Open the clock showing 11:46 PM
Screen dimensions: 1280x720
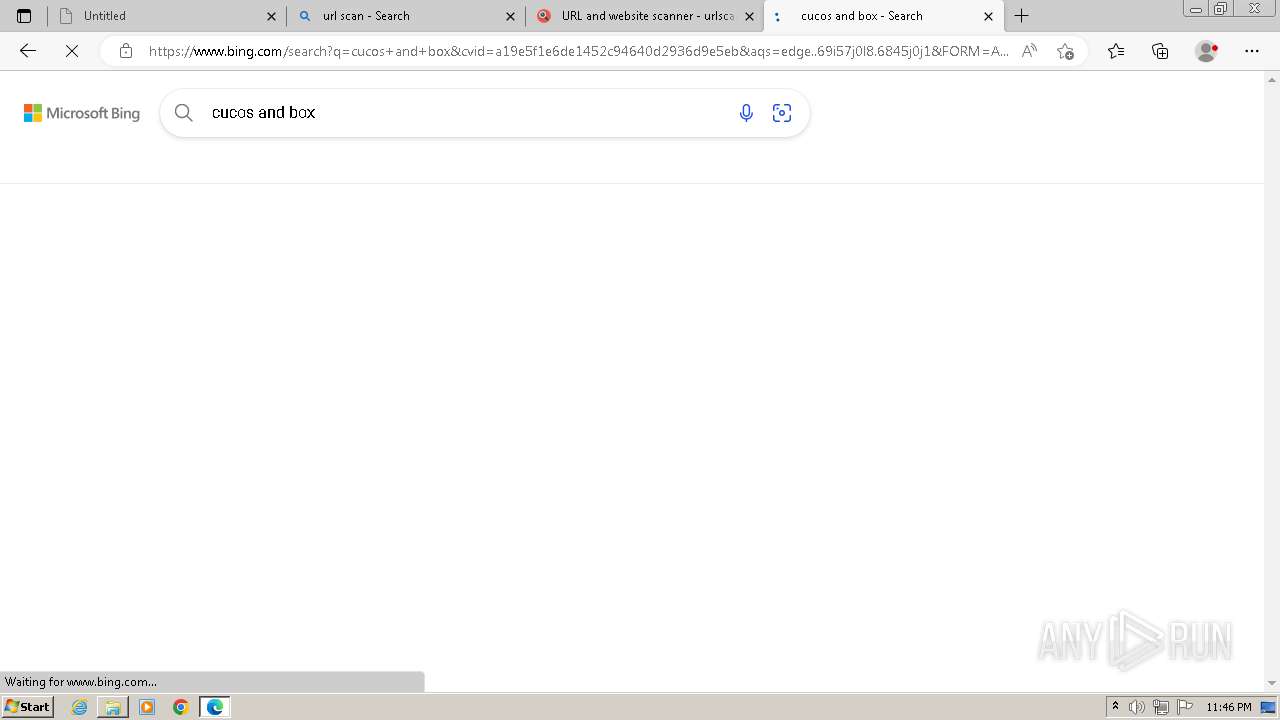tap(1229, 707)
